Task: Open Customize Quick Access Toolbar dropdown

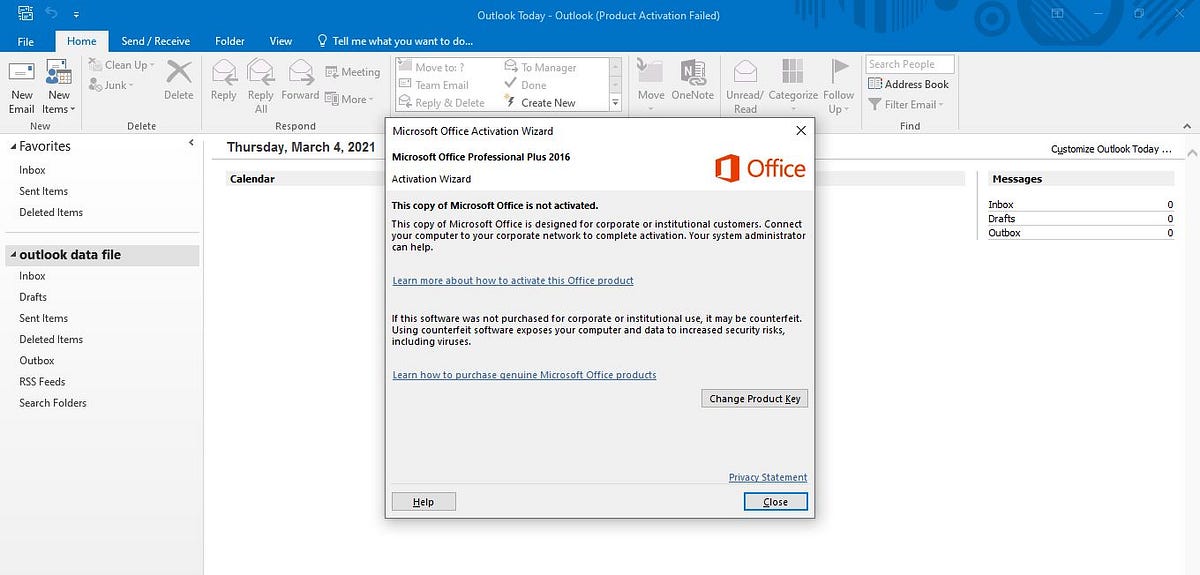Action: click(76, 15)
